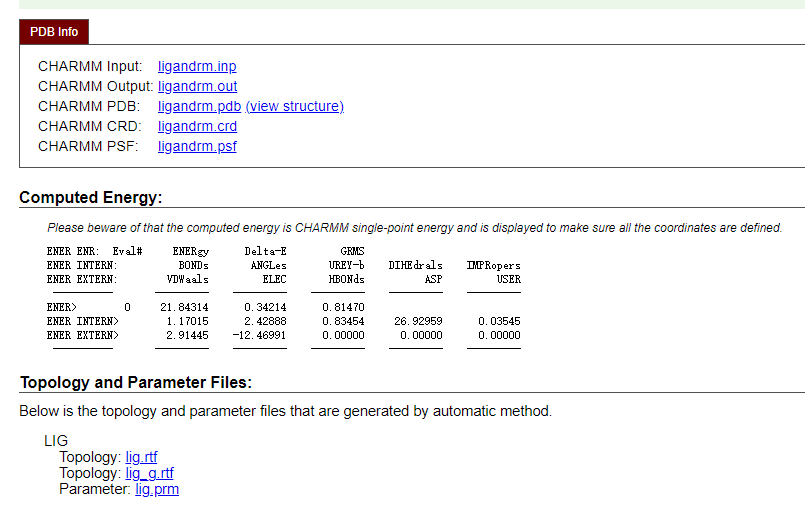
Task: Open the lig.prm parameter file
Action: point(157,490)
